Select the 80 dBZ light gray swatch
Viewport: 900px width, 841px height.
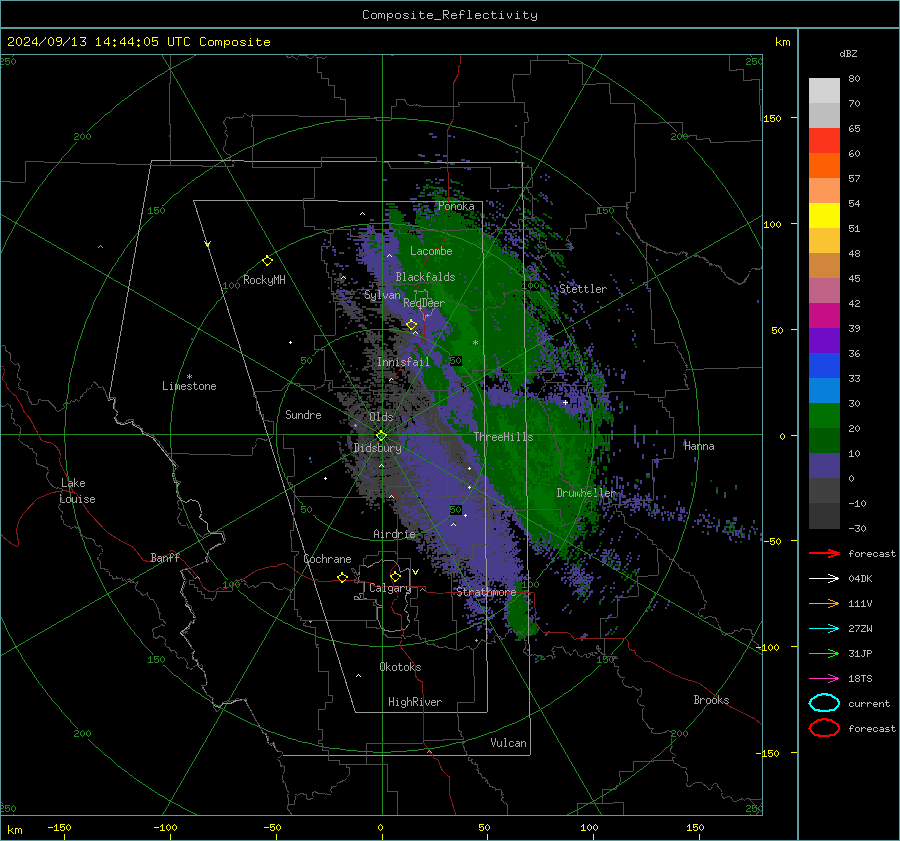pos(824,91)
